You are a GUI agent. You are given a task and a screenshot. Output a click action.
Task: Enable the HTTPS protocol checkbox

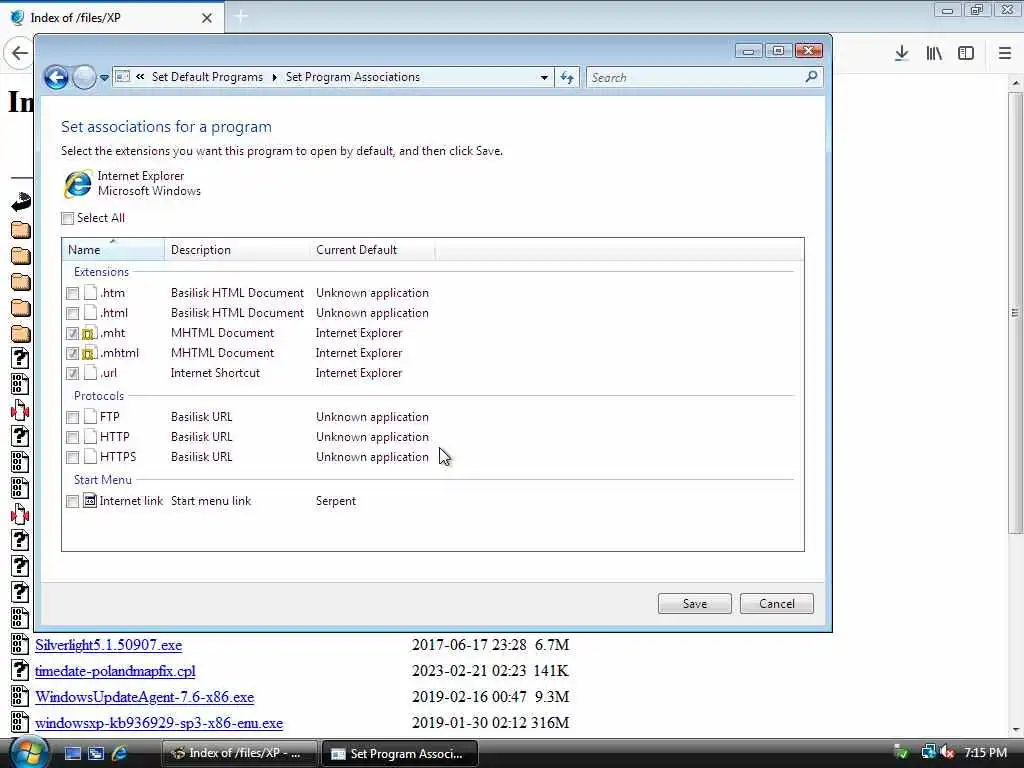tap(72, 457)
